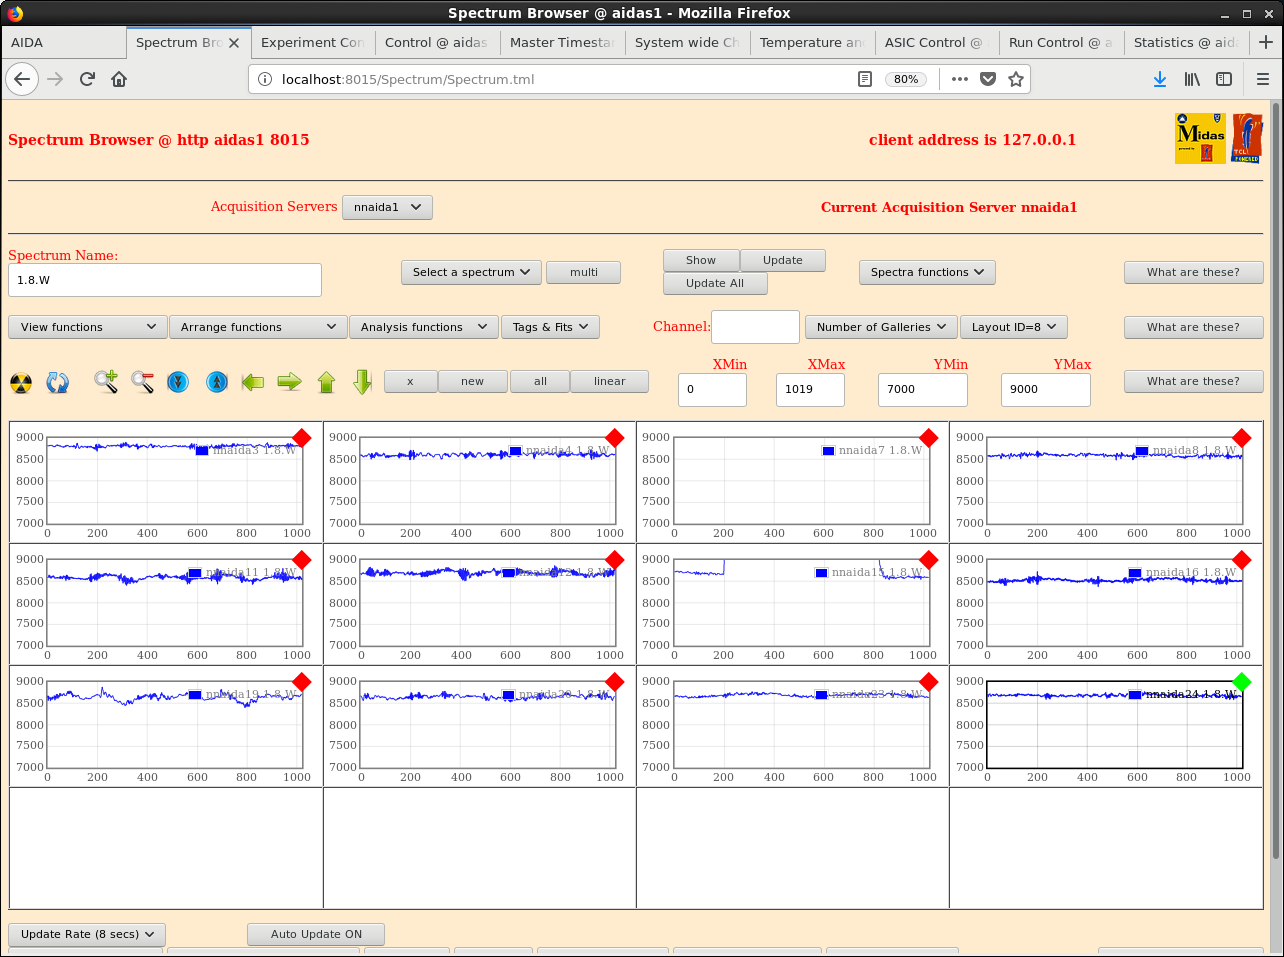Image resolution: width=1284 pixels, height=957 pixels.
Task: Click red diamond on nnaida4 spectrum
Action: click(x=615, y=438)
